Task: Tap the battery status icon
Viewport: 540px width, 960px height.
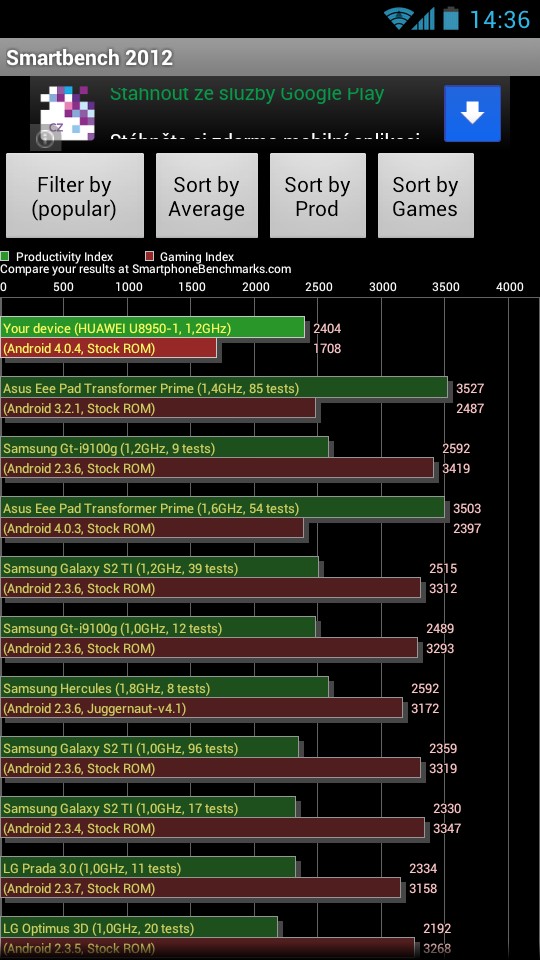Action: click(451, 18)
